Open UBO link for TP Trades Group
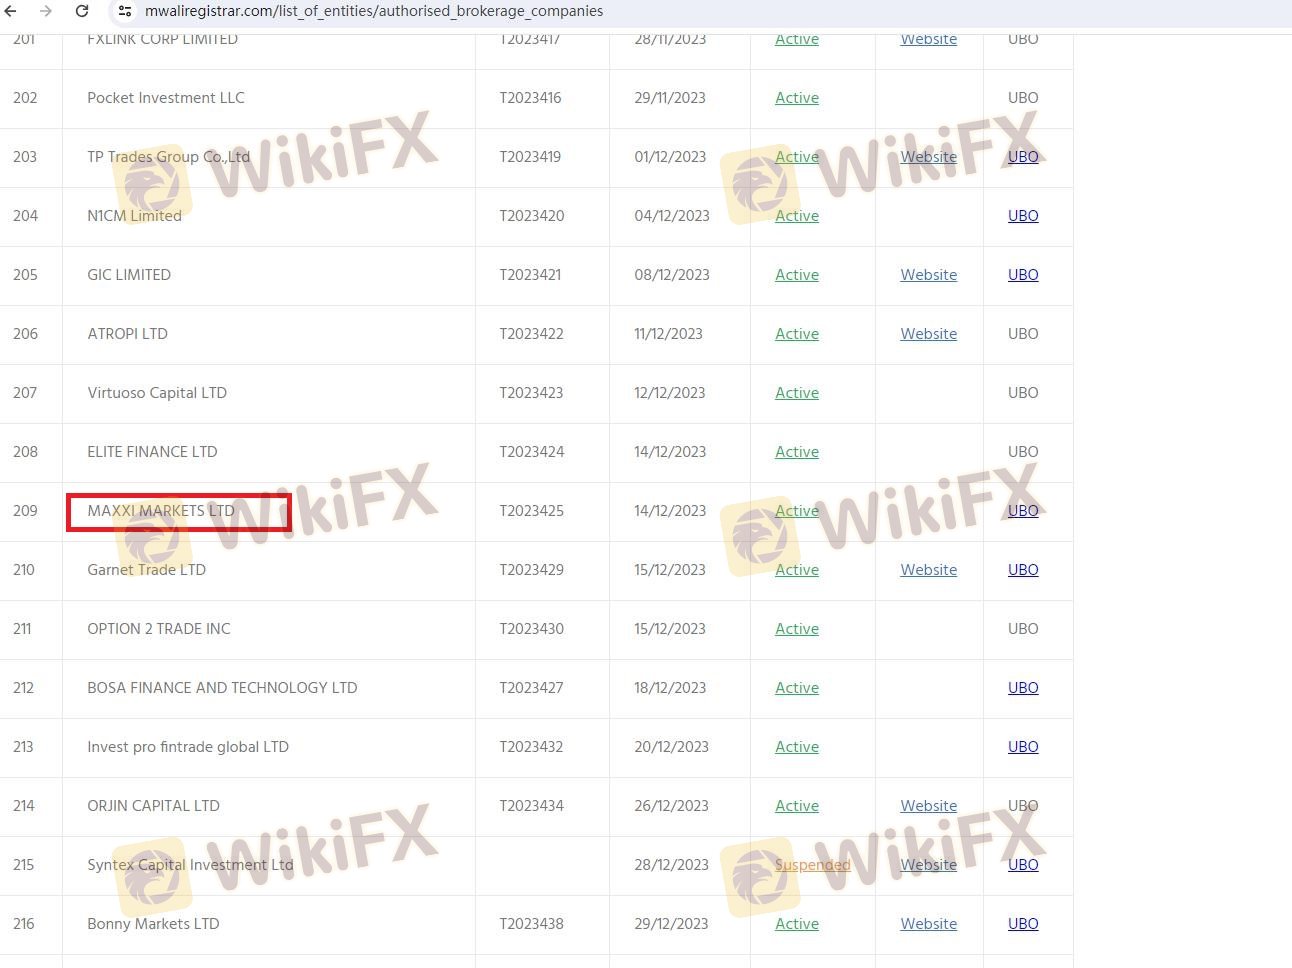Image resolution: width=1292 pixels, height=968 pixels. [1023, 157]
